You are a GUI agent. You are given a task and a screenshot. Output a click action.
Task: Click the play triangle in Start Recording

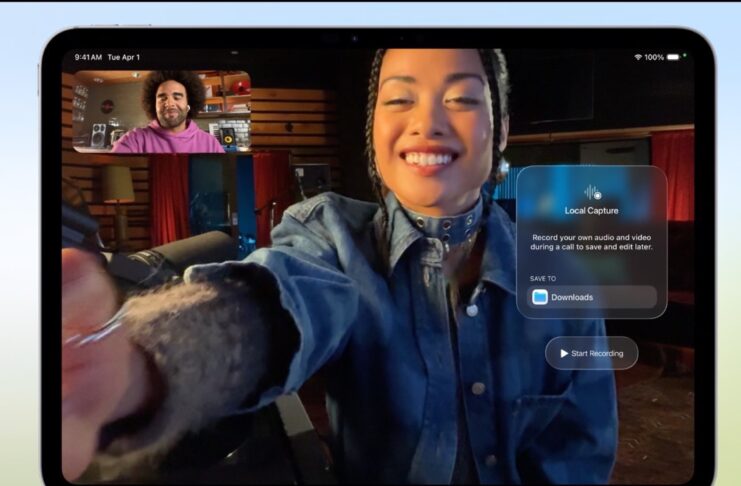[564, 353]
